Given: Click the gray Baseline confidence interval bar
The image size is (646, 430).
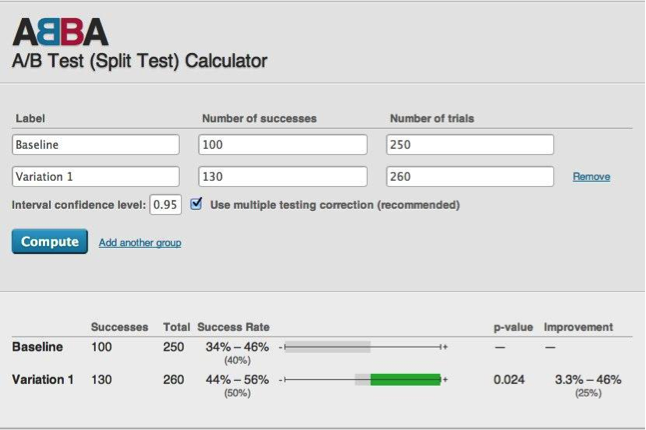Looking at the screenshot, I should click(328, 347).
